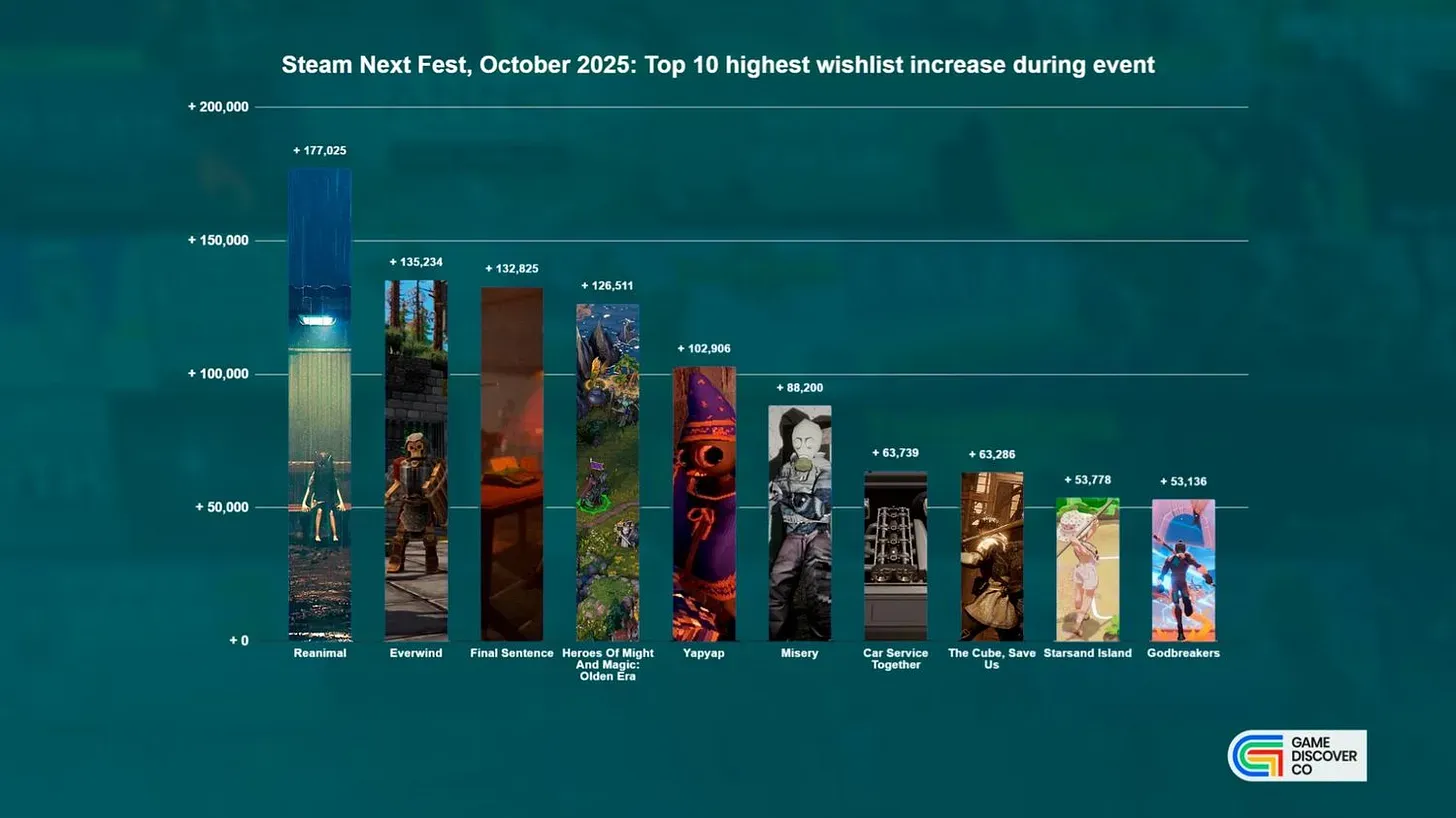Click the Everwind capsule image

click(415, 460)
